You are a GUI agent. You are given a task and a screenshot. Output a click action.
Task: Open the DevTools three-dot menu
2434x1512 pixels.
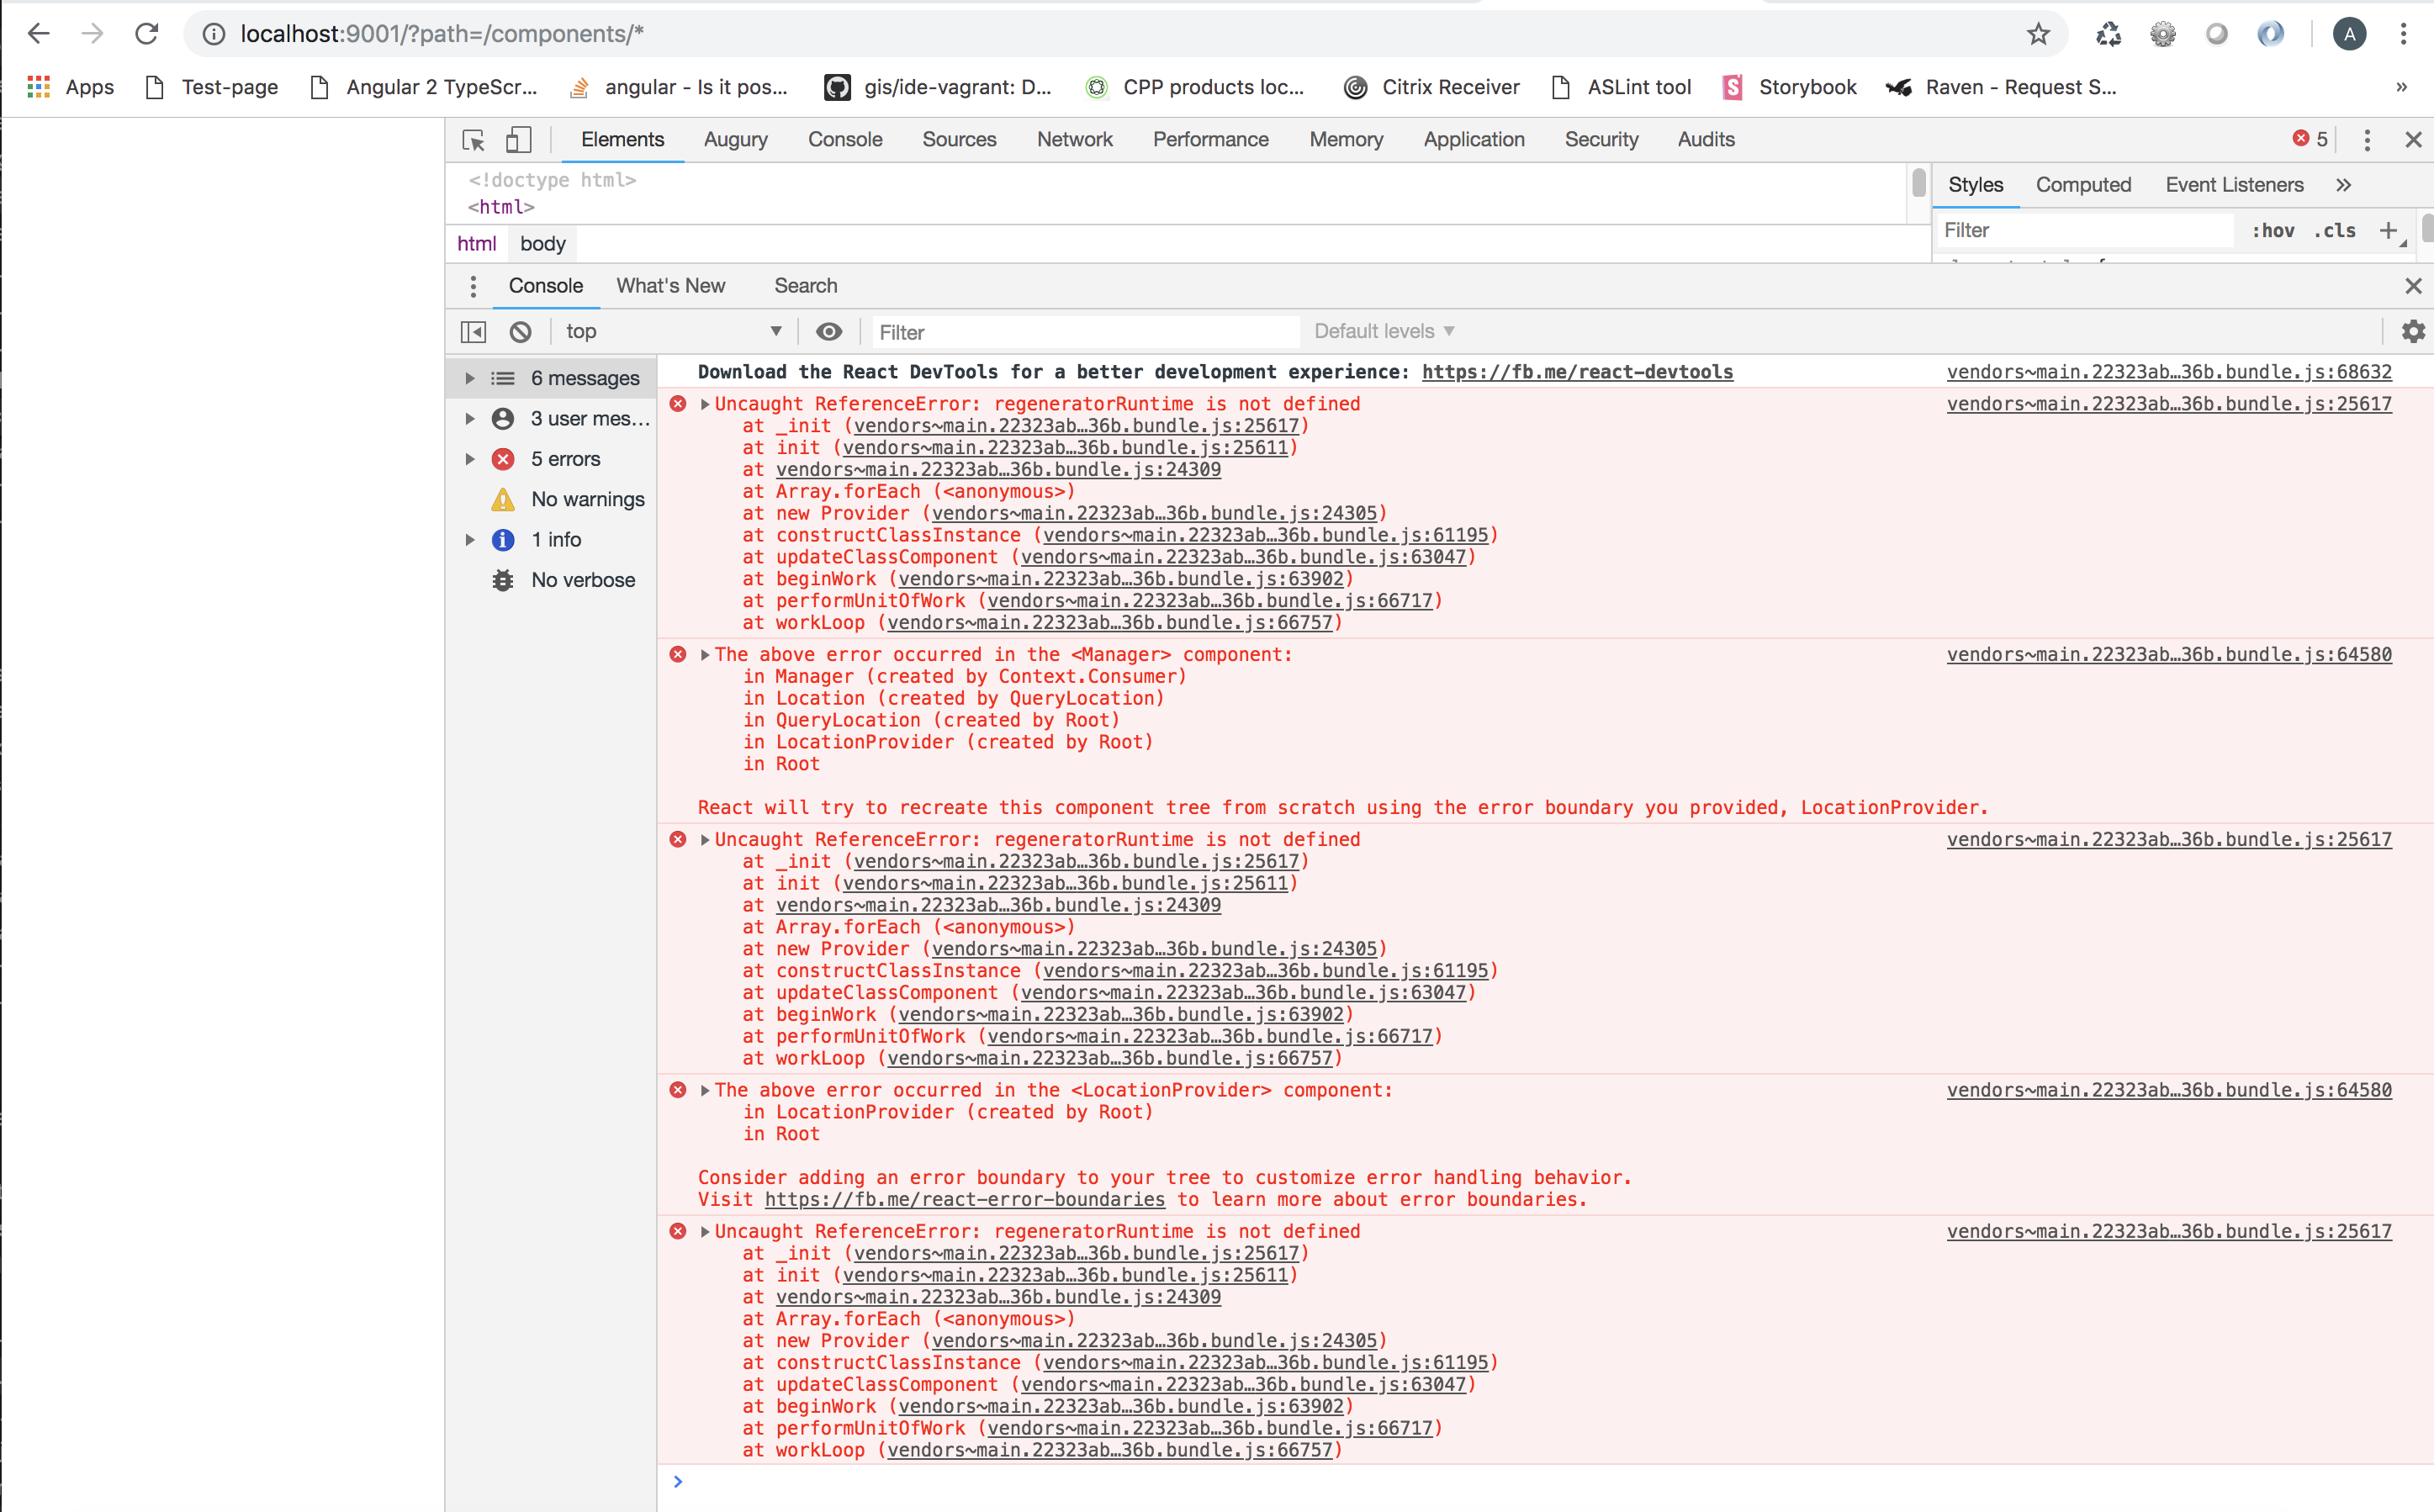pos(2366,140)
